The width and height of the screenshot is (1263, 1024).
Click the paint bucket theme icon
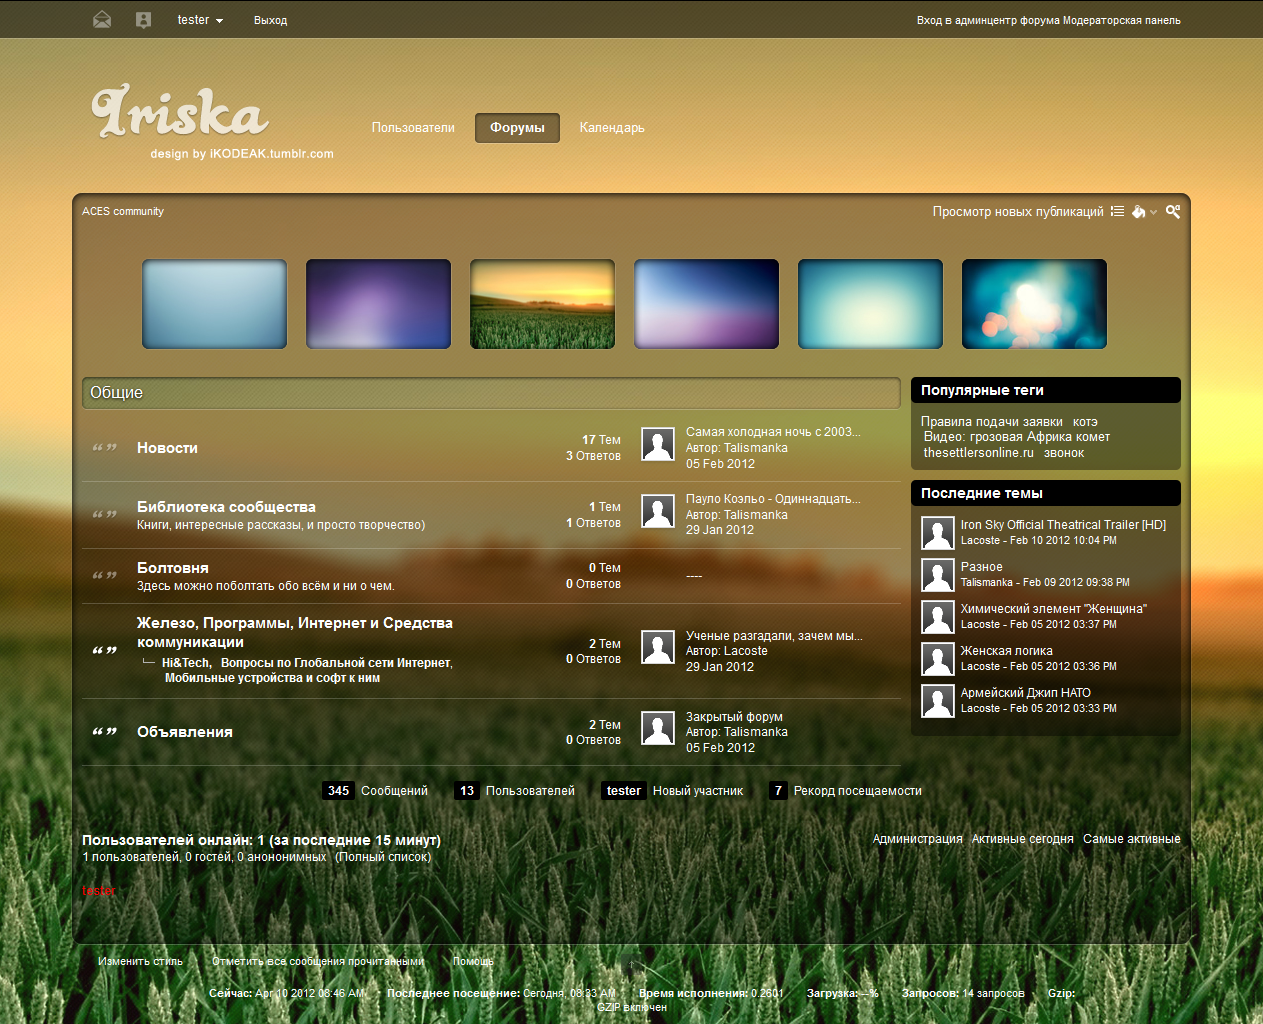tap(1138, 211)
